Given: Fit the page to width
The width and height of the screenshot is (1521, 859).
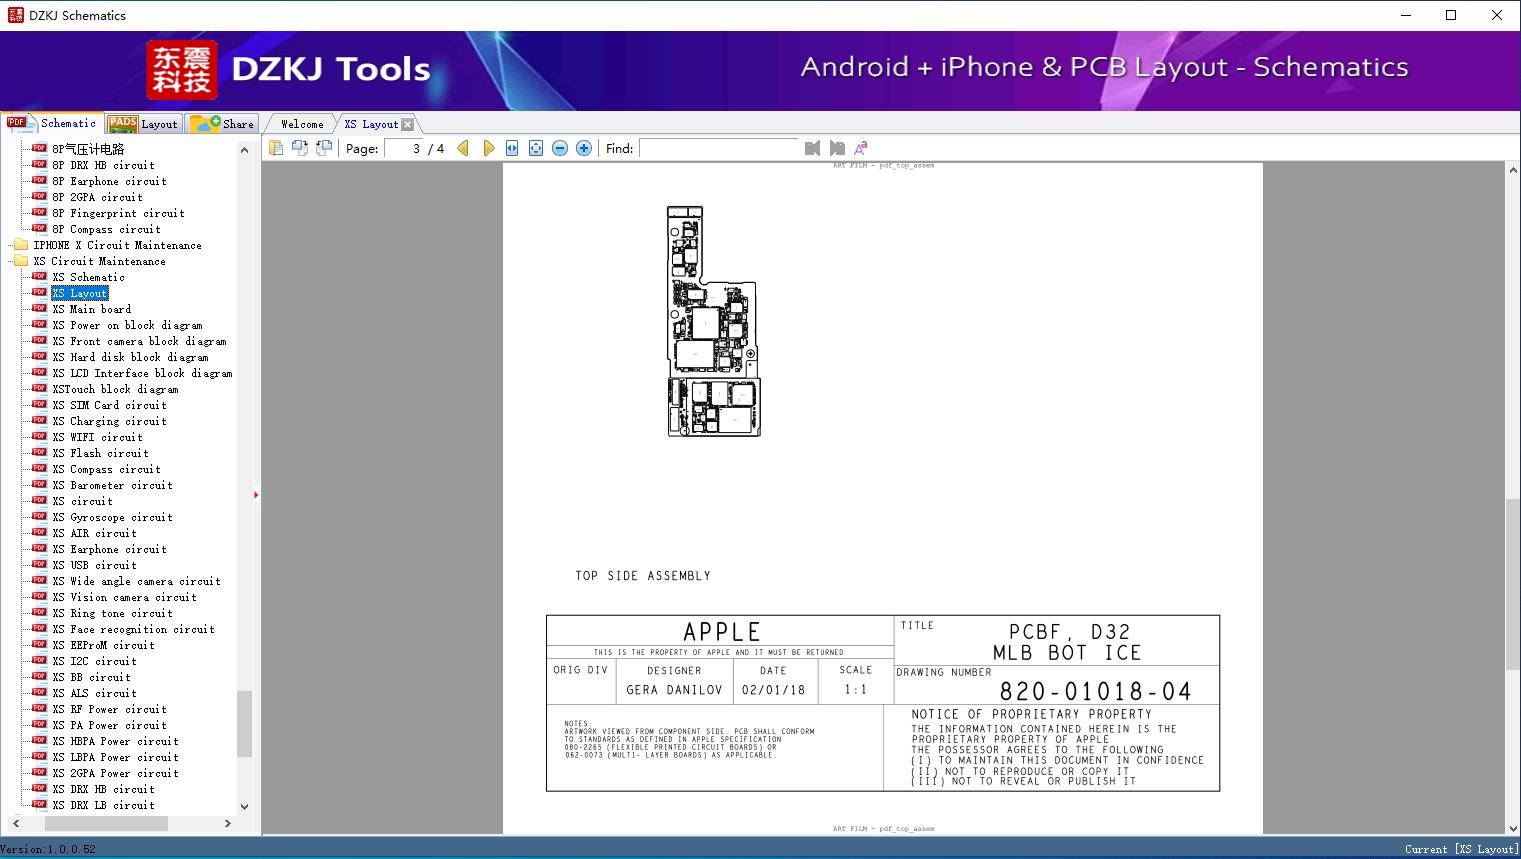Looking at the screenshot, I should (x=512, y=148).
